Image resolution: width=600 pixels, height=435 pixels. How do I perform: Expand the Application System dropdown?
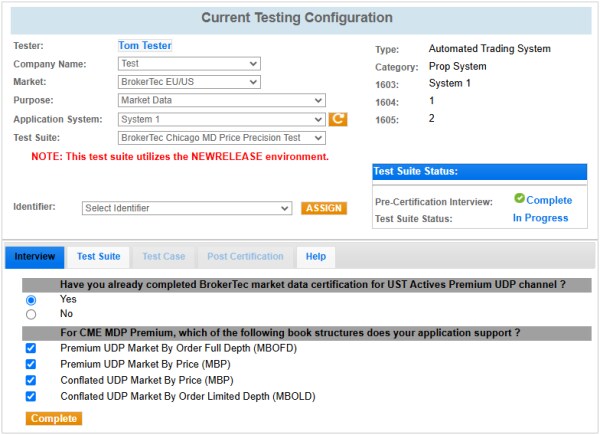[x=222, y=119]
